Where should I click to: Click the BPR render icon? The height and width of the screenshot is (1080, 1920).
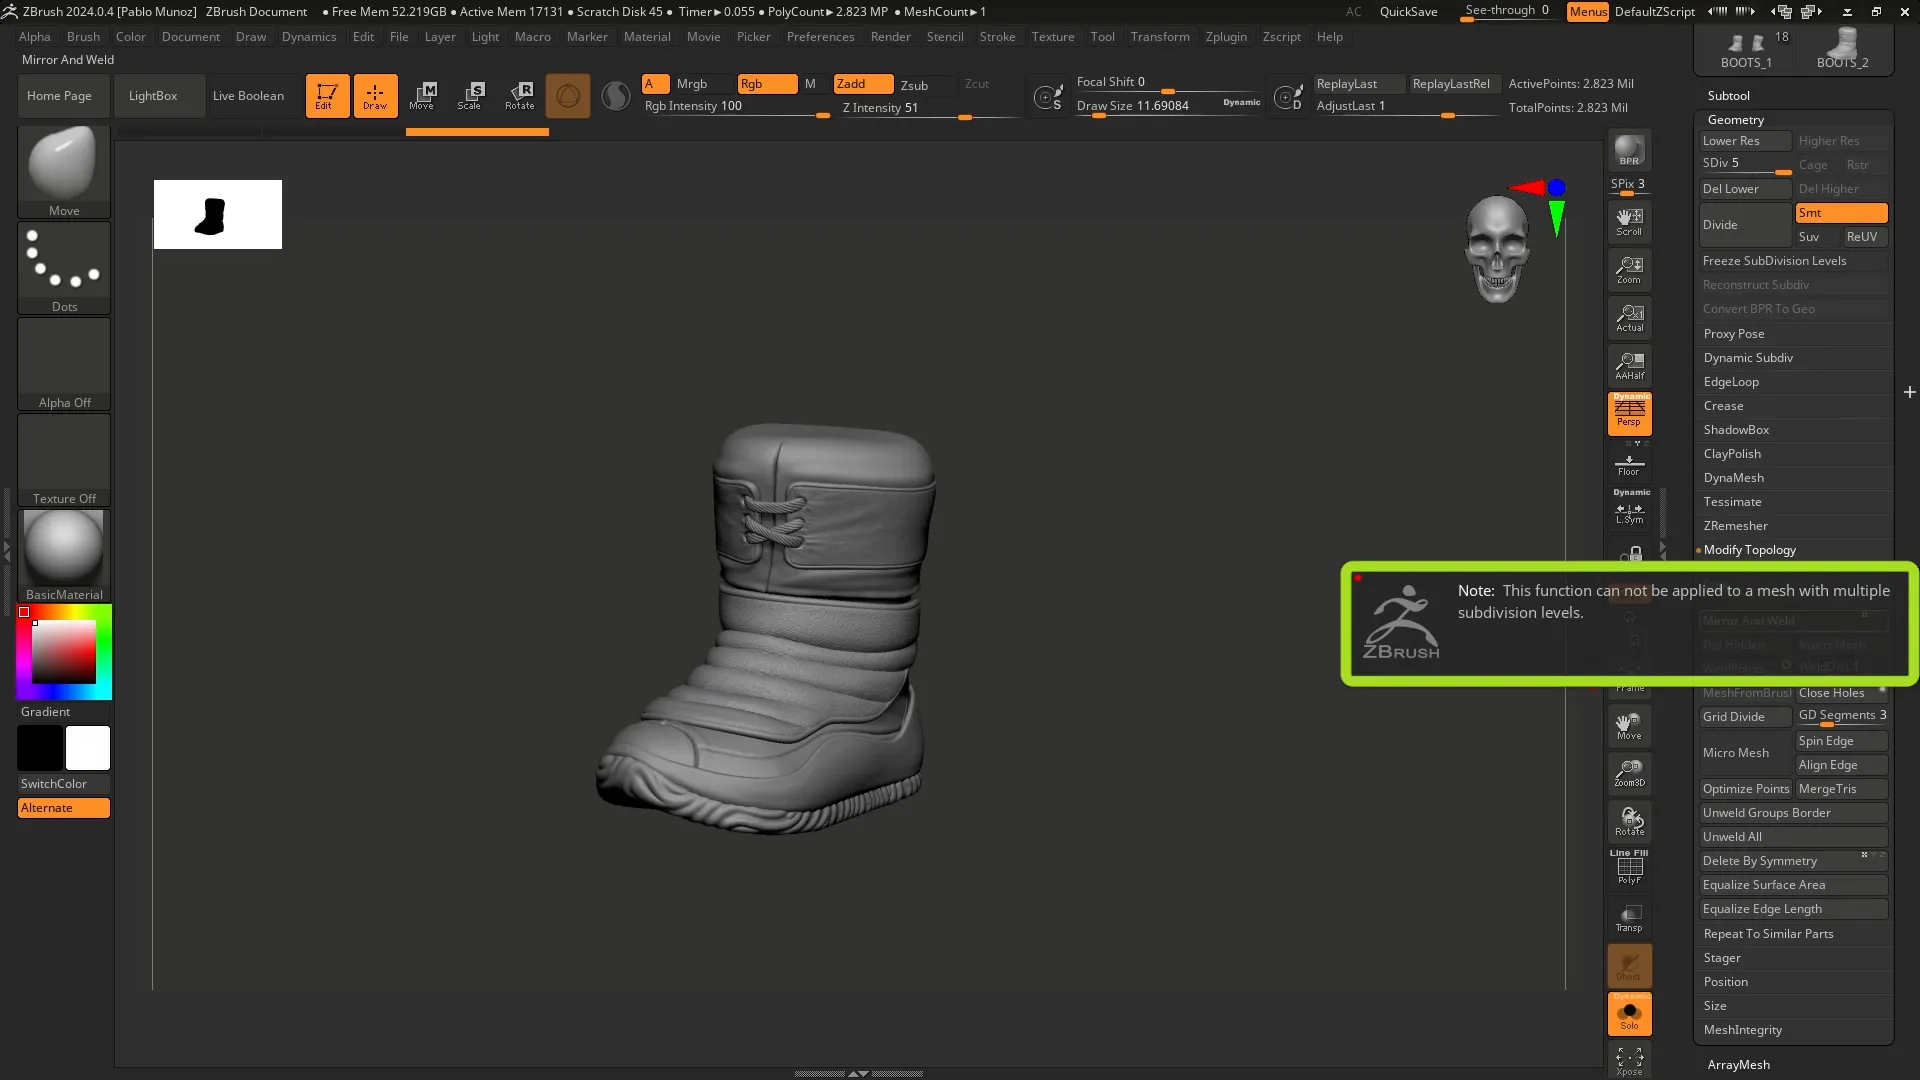point(1629,150)
